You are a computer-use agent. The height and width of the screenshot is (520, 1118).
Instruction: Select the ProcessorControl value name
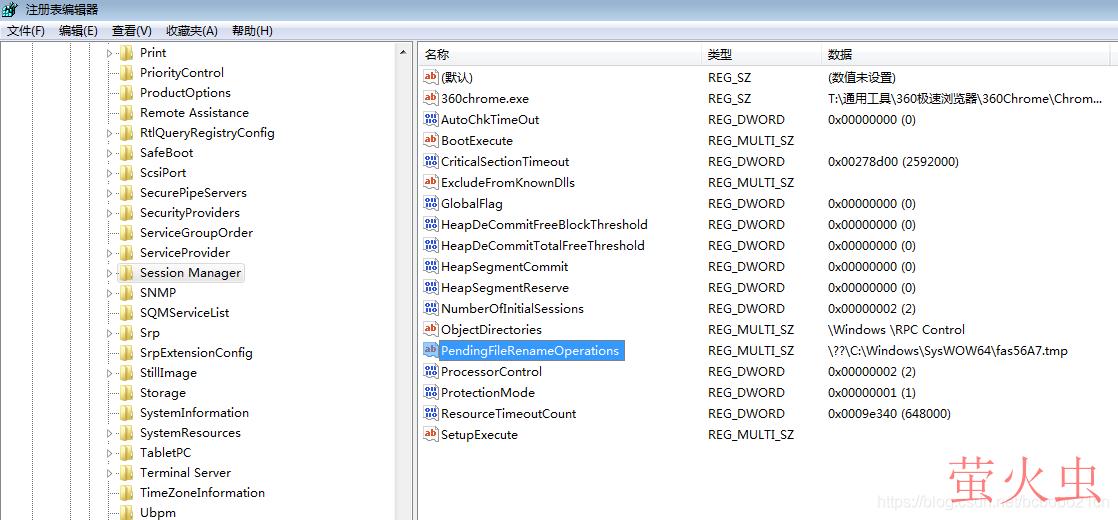(x=491, y=372)
